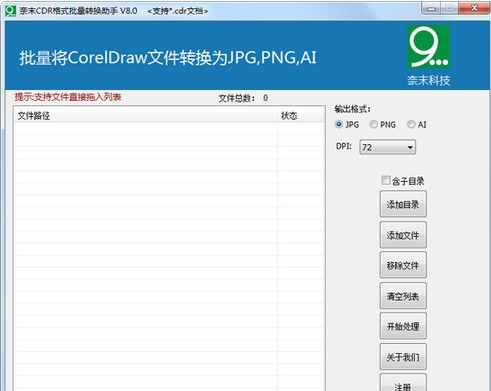Click the 注册 register button
Viewport: 491px width, 391px height.
pos(403,383)
